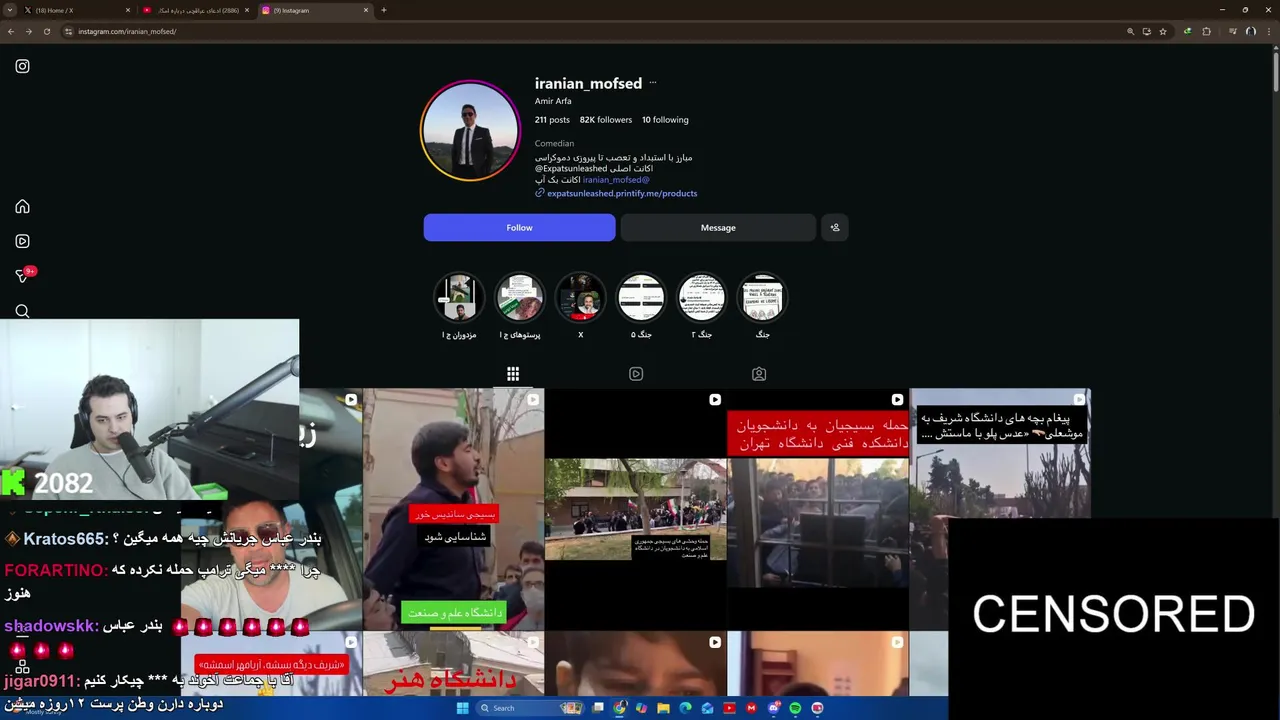
Task: Open the post captioned دانشگاه هنر
Action: point(454,664)
